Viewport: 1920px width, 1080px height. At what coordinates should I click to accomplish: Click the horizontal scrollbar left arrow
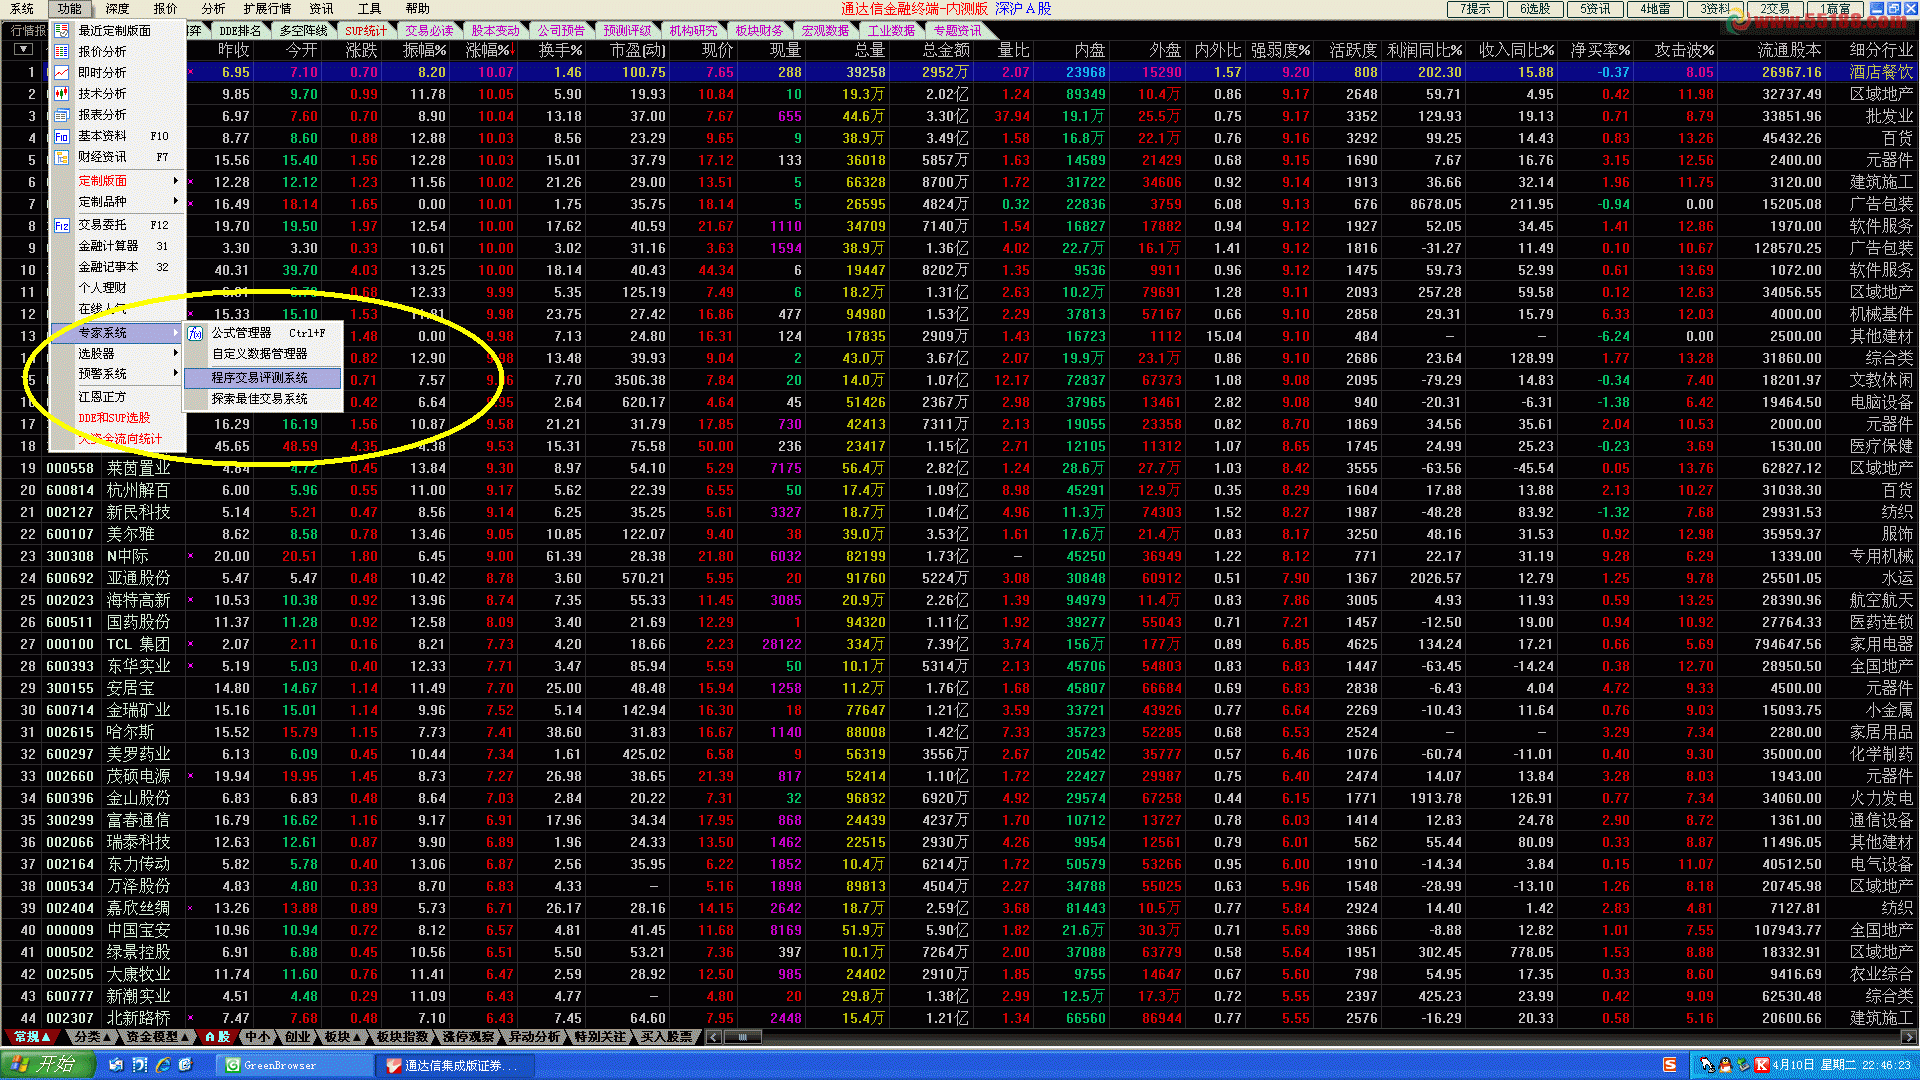(x=713, y=1037)
